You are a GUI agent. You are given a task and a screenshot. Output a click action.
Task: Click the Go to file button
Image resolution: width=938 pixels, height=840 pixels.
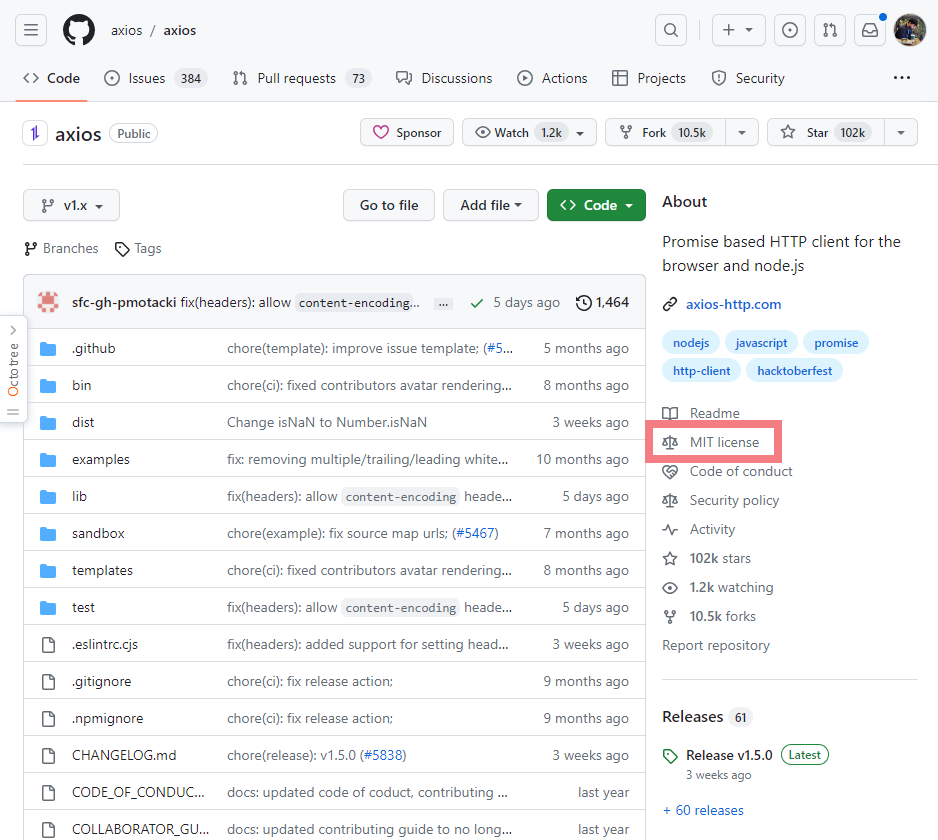(x=389, y=205)
